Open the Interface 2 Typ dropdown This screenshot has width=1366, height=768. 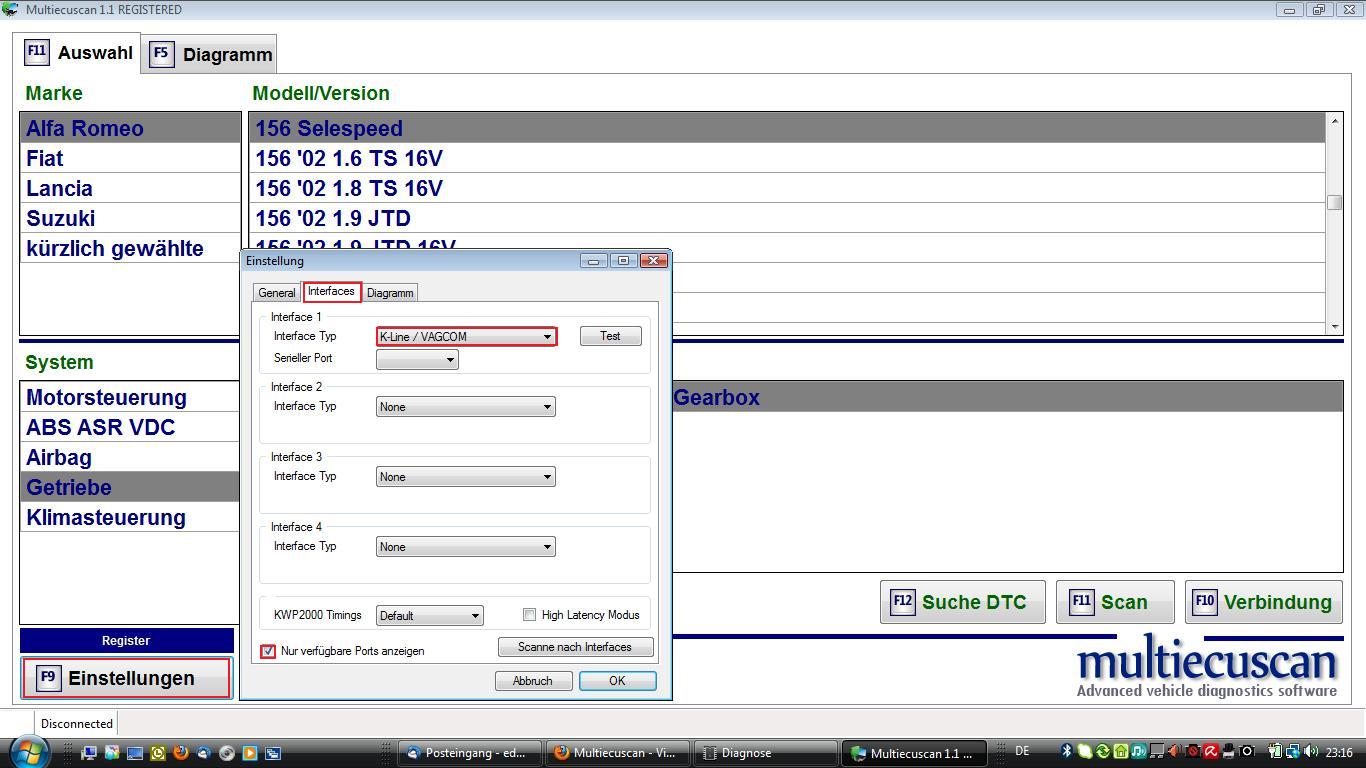pyautogui.click(x=466, y=407)
